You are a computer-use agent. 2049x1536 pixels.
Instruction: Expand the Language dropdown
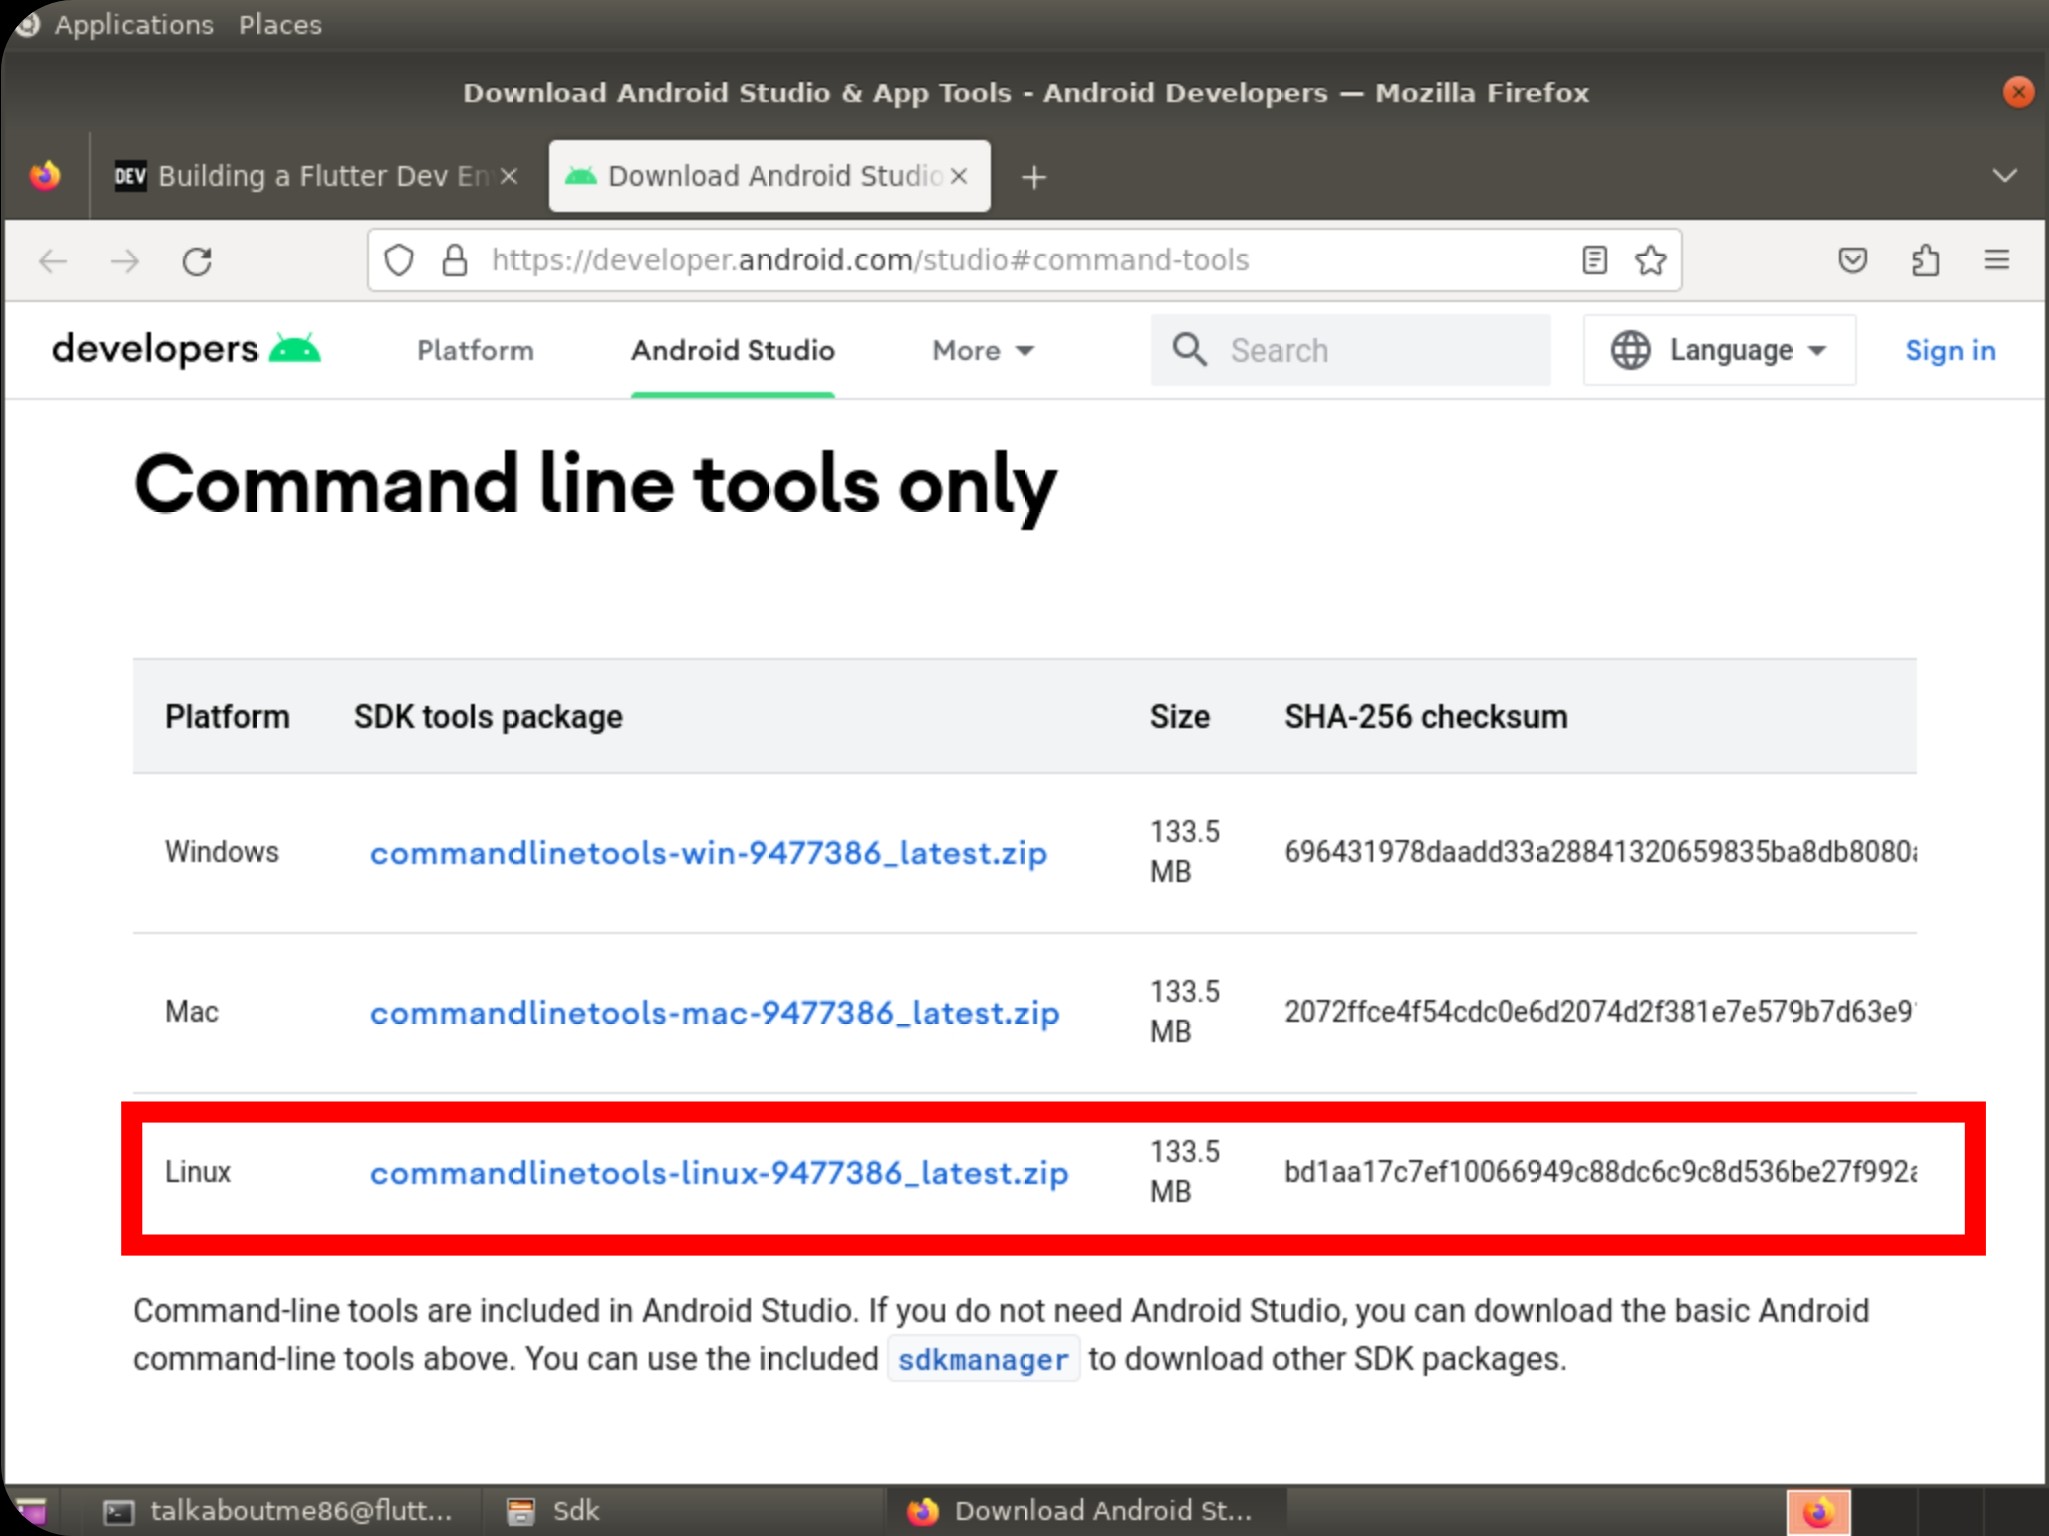(1718, 350)
